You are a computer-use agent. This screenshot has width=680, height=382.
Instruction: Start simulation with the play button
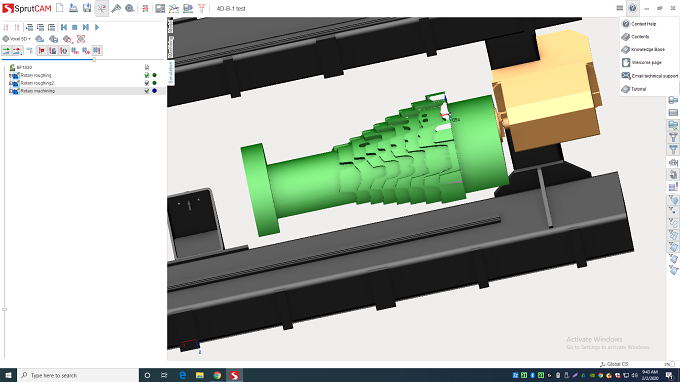click(97, 27)
